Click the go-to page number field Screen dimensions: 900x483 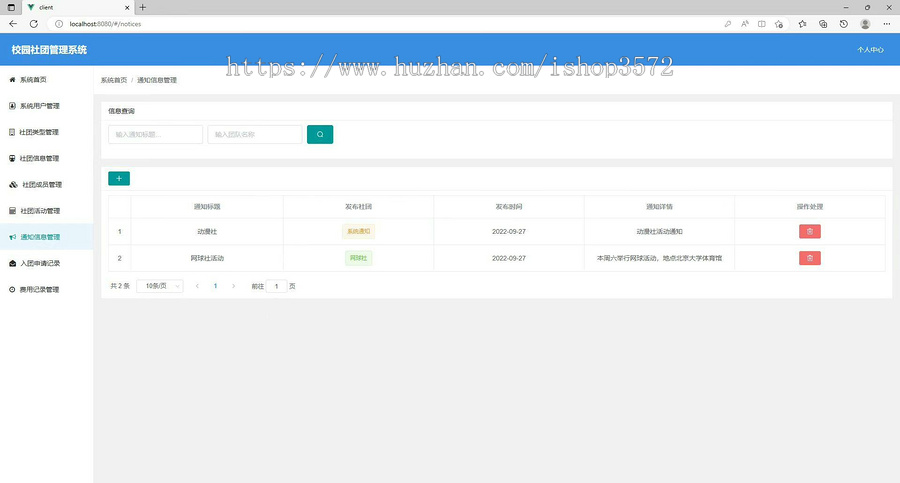click(x=276, y=286)
